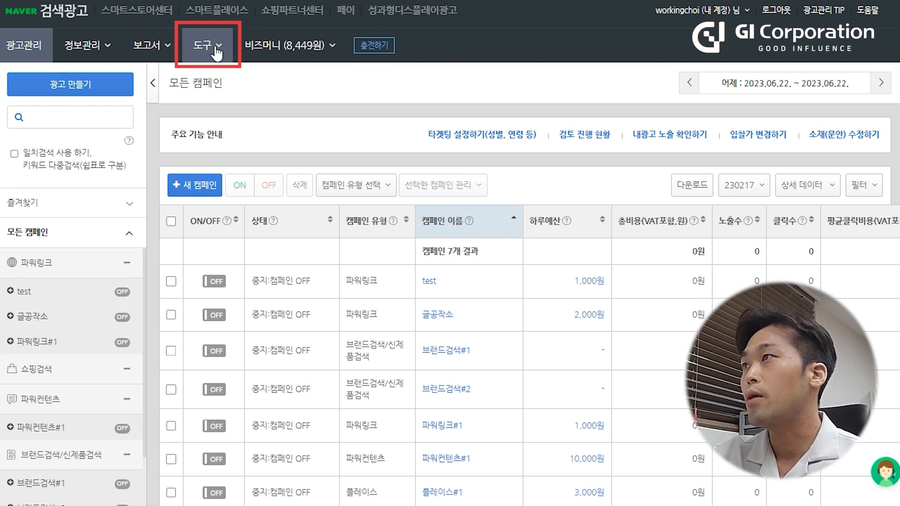This screenshot has height=506, width=900.
Task: Click the 파워링크 sidebar globe icon
Action: 11,262
